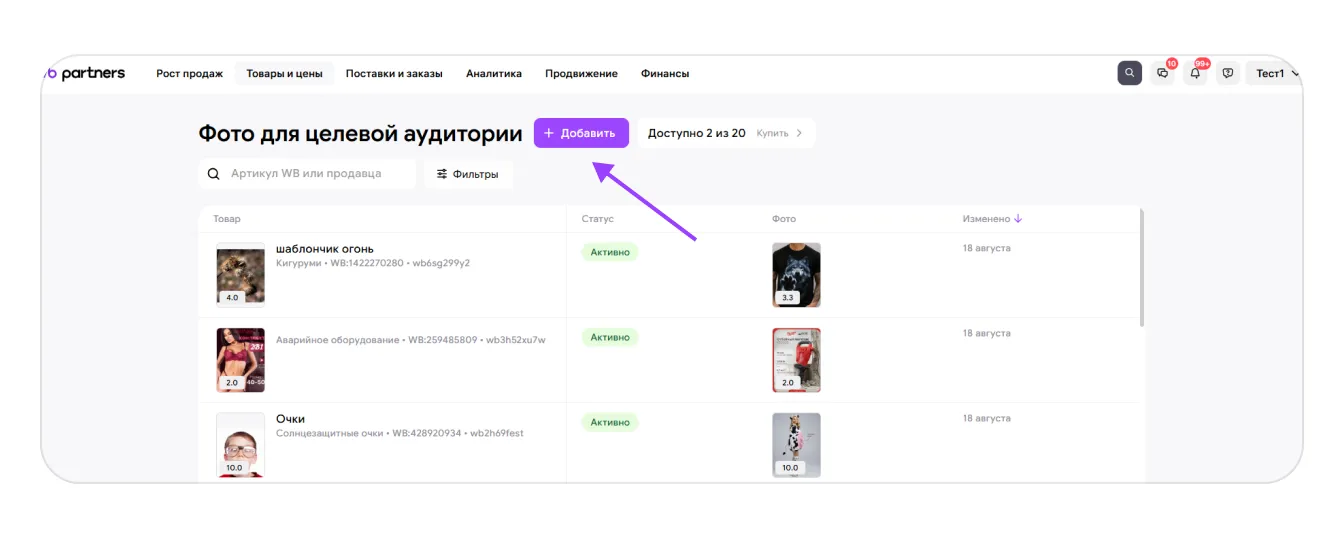The image size is (1344, 538).
Task: Click the Изменено column header
Action: (986, 218)
